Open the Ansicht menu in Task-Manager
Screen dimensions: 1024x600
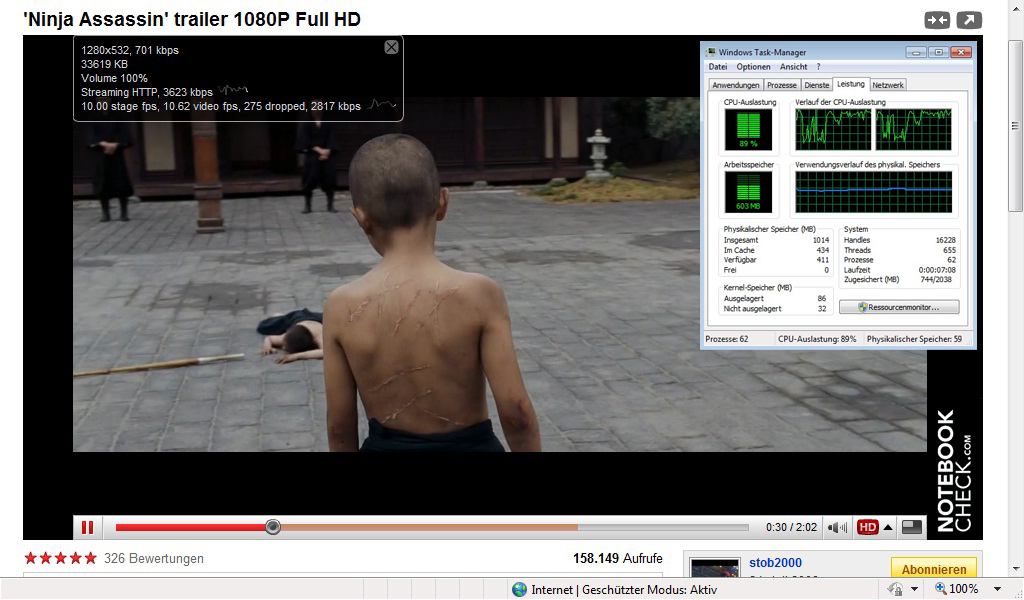[793, 67]
